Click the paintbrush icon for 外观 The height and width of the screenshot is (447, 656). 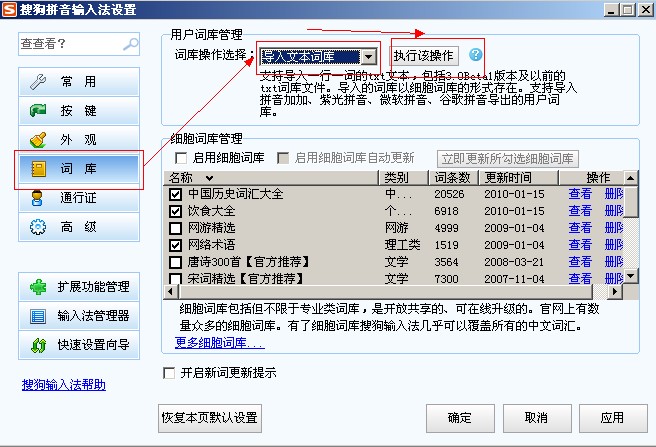coord(38,140)
